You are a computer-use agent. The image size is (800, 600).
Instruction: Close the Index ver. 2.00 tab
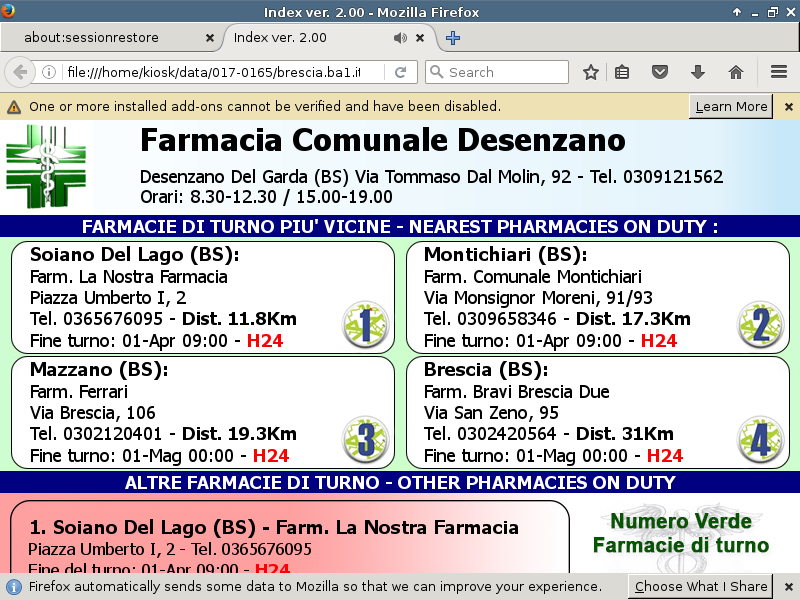click(x=421, y=38)
